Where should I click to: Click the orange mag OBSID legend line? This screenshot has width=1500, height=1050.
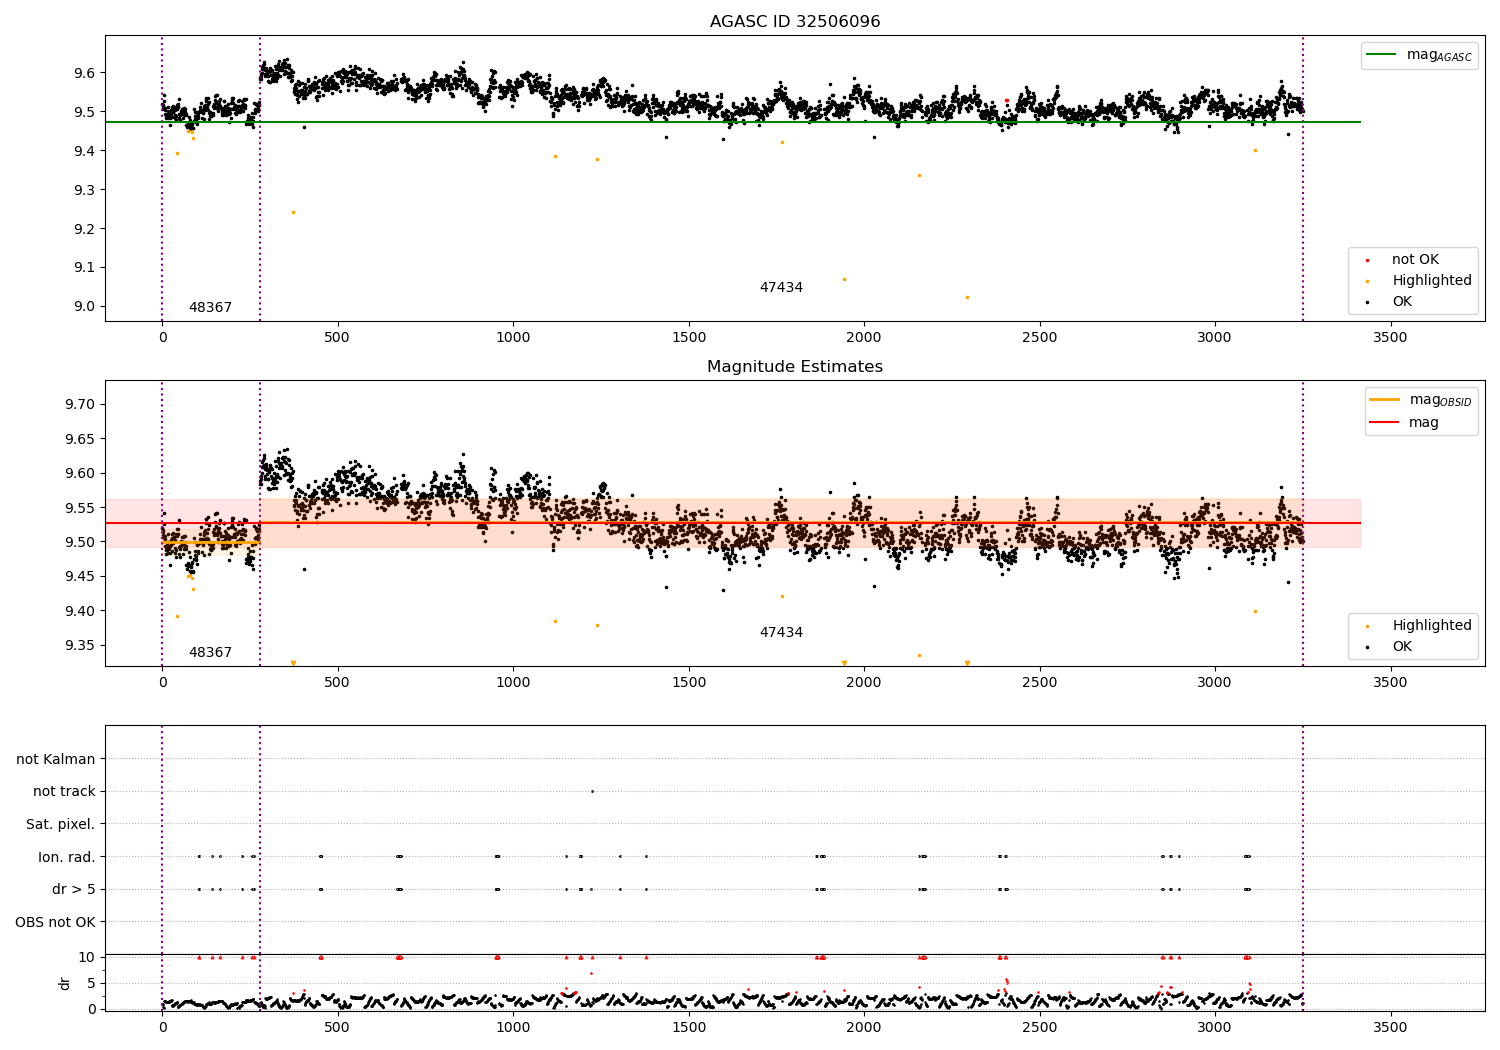point(1385,400)
